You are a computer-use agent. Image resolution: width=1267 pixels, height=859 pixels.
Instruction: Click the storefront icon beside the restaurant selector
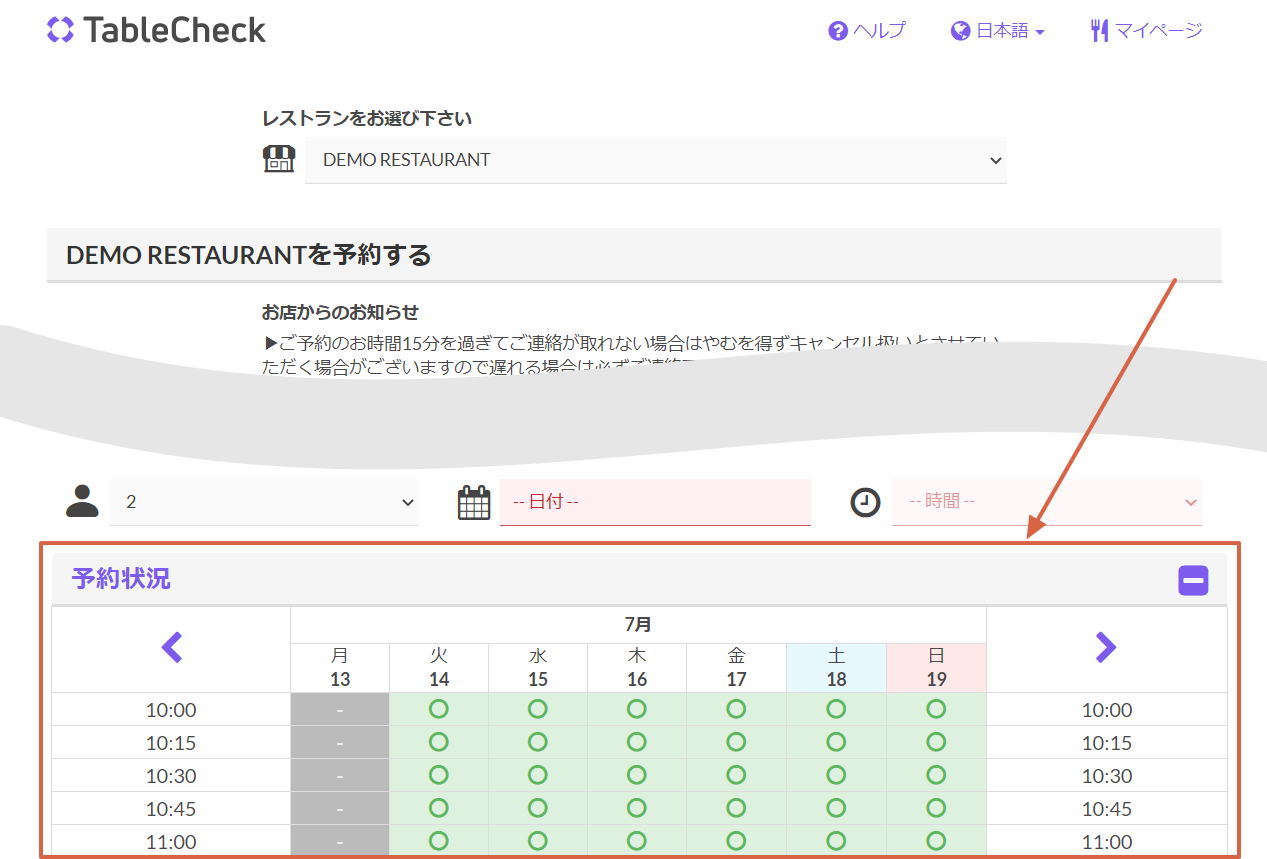(279, 159)
